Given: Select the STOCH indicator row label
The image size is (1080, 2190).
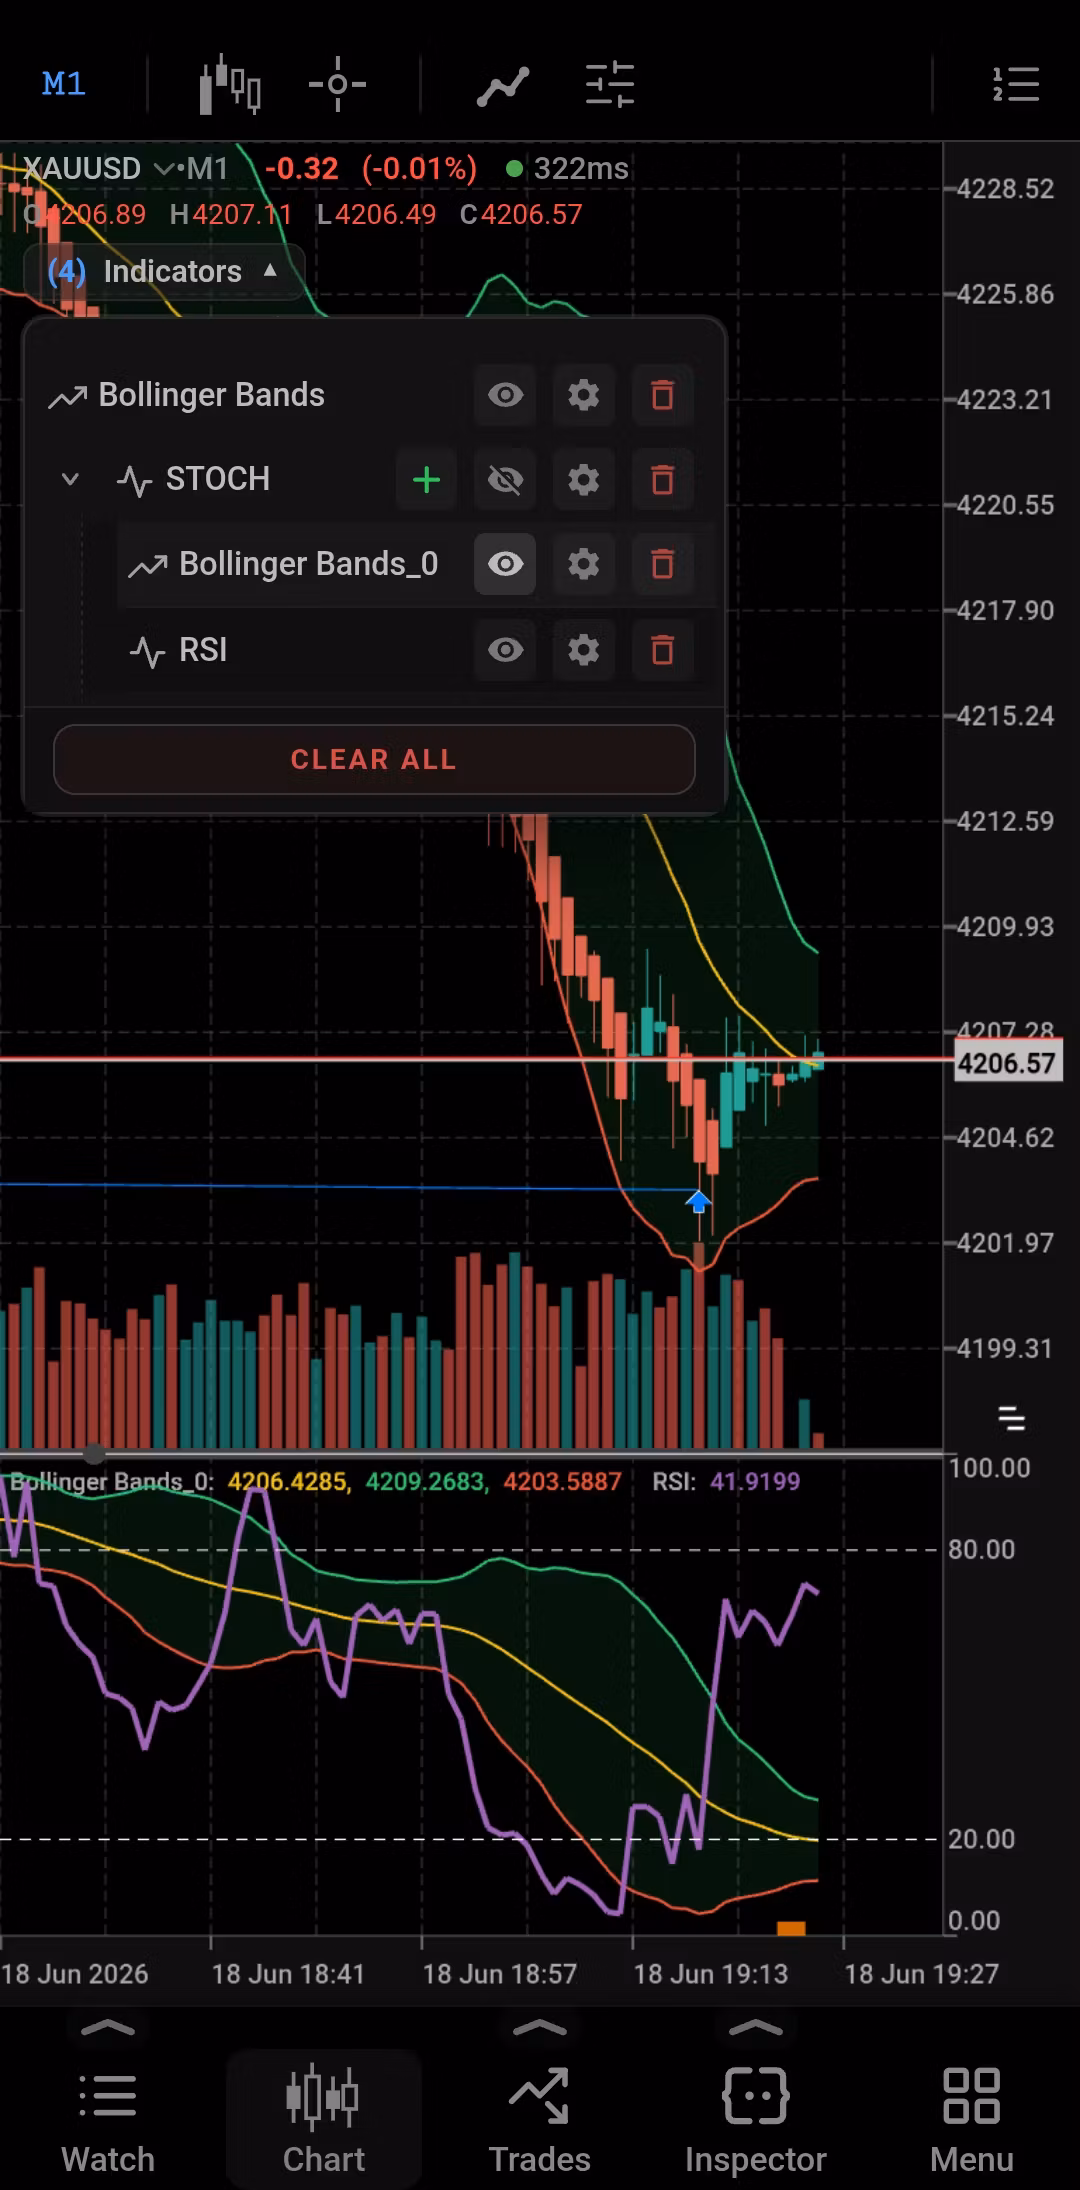Looking at the screenshot, I should pyautogui.click(x=218, y=479).
